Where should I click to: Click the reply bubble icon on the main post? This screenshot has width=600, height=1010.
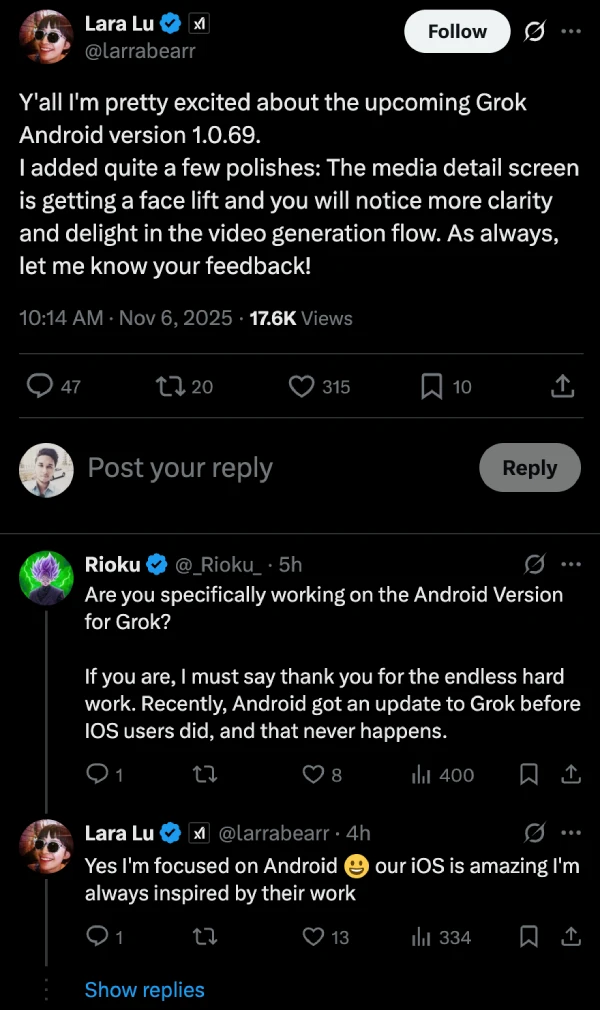tap(40, 386)
